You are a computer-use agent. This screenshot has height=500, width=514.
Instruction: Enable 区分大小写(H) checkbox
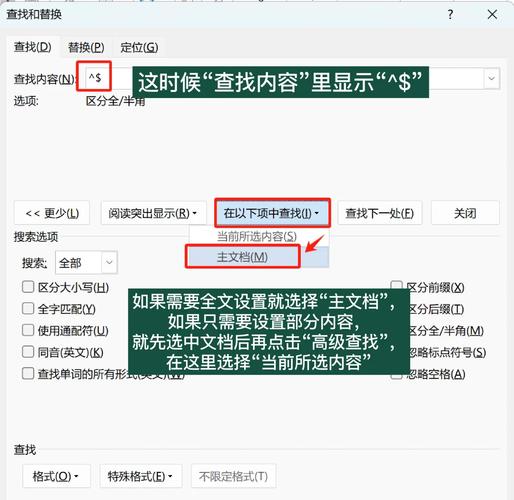pos(28,287)
